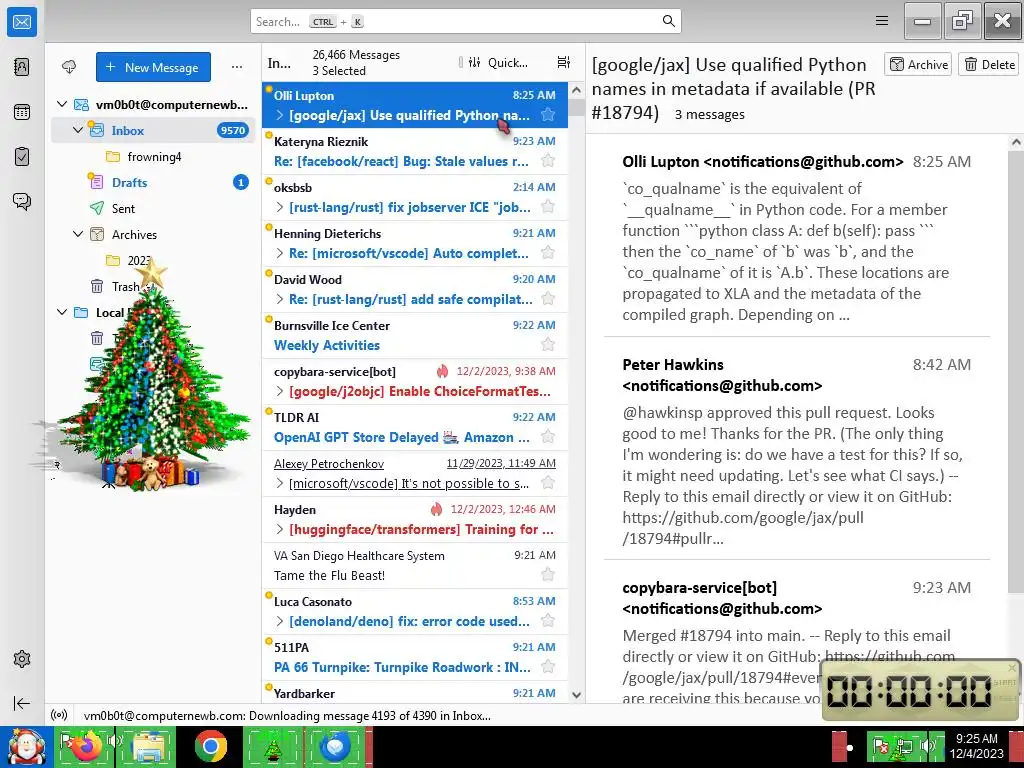Star the Burnsville Ice Center message

548,345
